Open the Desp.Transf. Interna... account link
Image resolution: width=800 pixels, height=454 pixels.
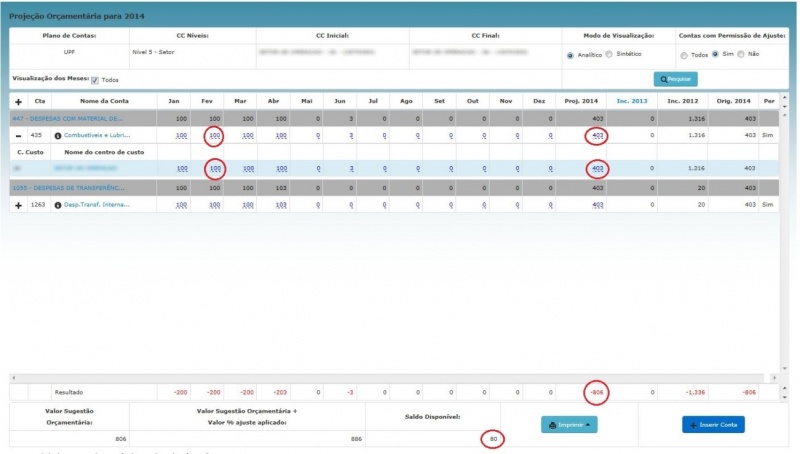point(97,205)
